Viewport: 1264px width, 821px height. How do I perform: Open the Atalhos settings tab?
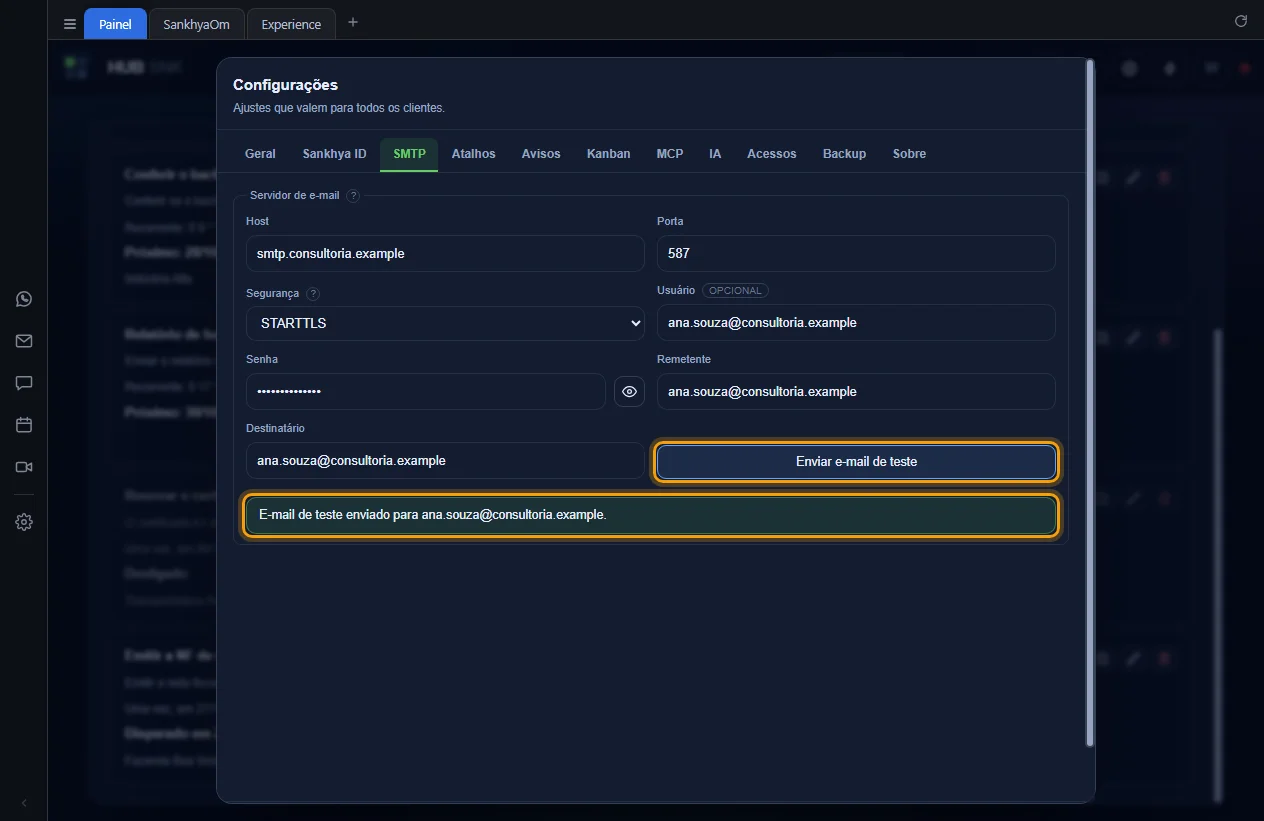[x=473, y=154]
